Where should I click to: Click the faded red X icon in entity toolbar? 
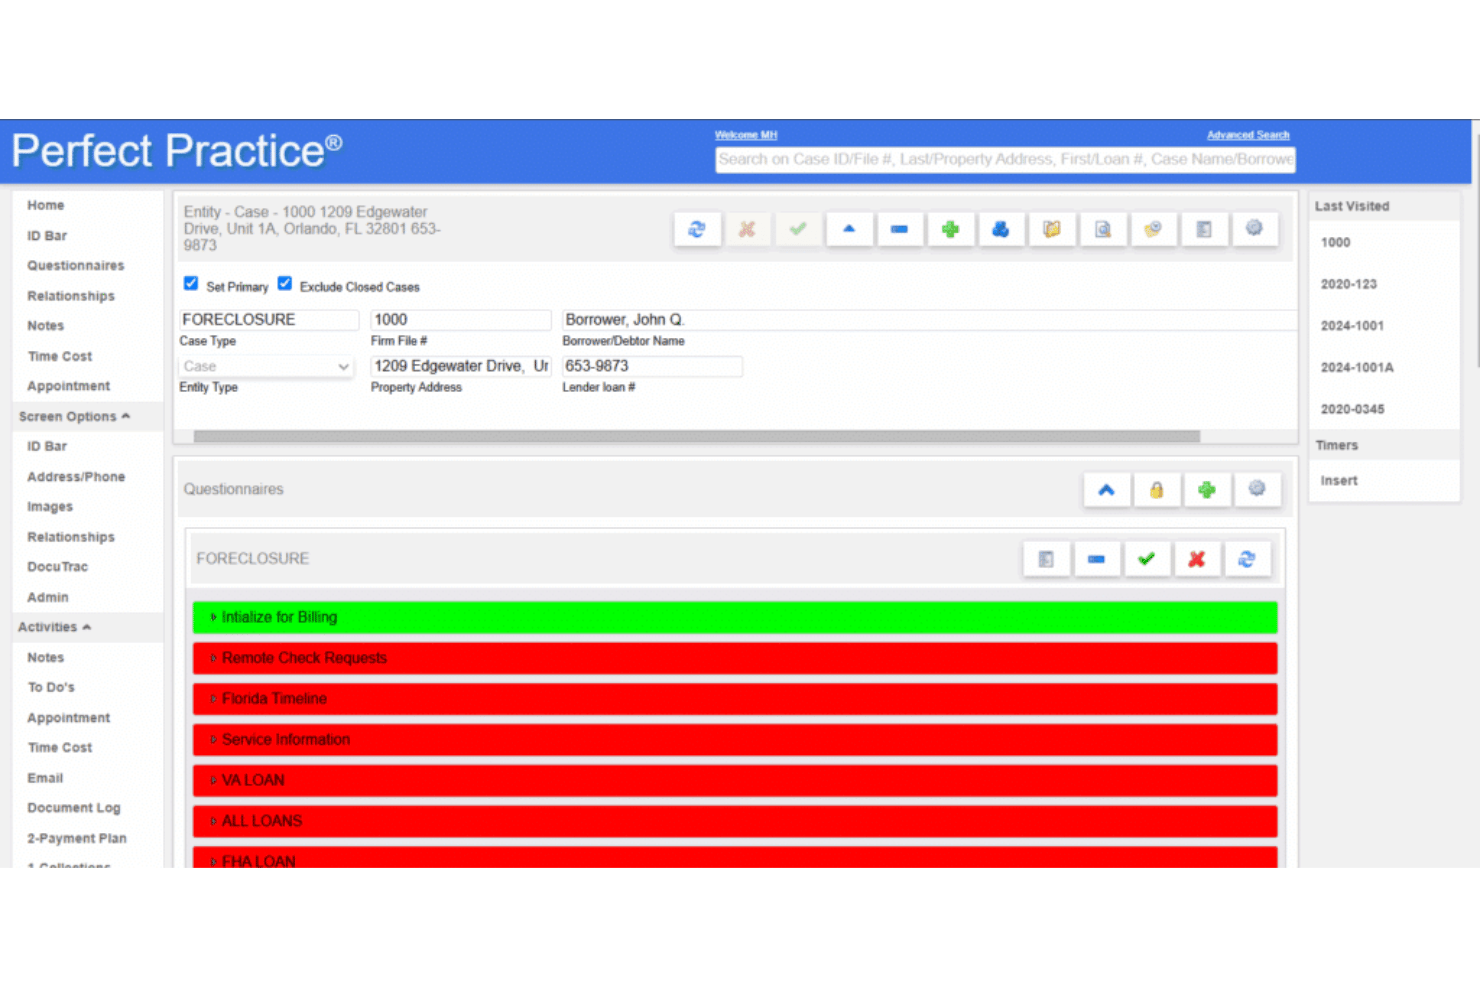click(x=747, y=229)
